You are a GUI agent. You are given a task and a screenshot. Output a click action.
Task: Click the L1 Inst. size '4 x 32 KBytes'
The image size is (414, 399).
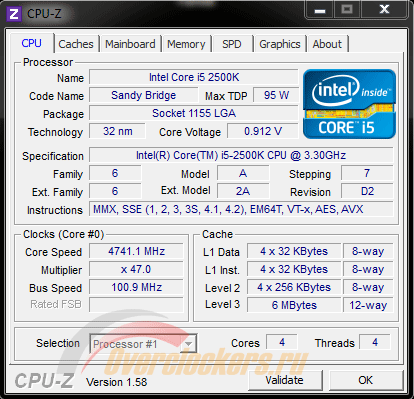click(x=294, y=269)
